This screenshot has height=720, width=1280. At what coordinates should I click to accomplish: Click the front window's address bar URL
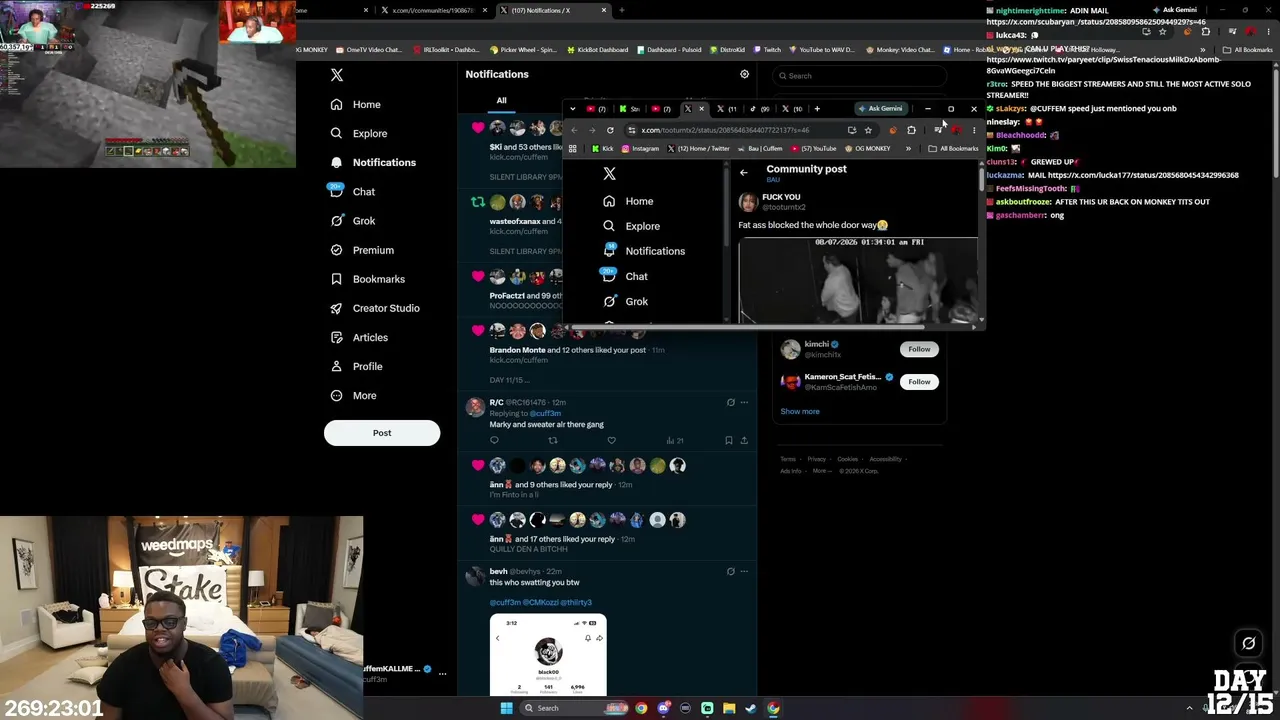coord(725,130)
